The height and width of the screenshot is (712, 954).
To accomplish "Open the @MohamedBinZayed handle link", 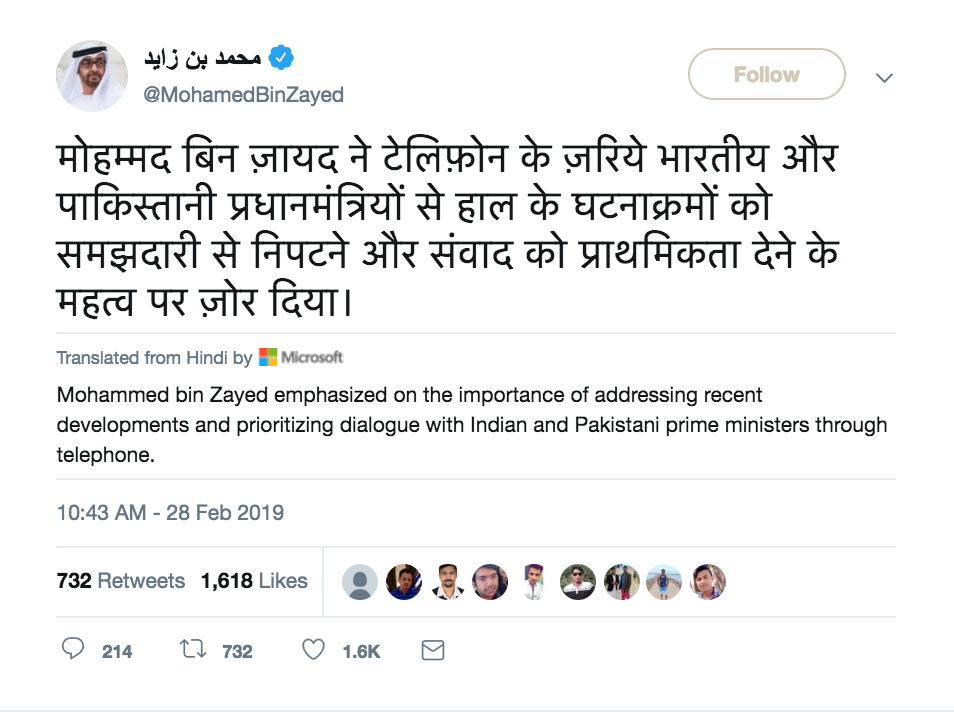I will (243, 94).
